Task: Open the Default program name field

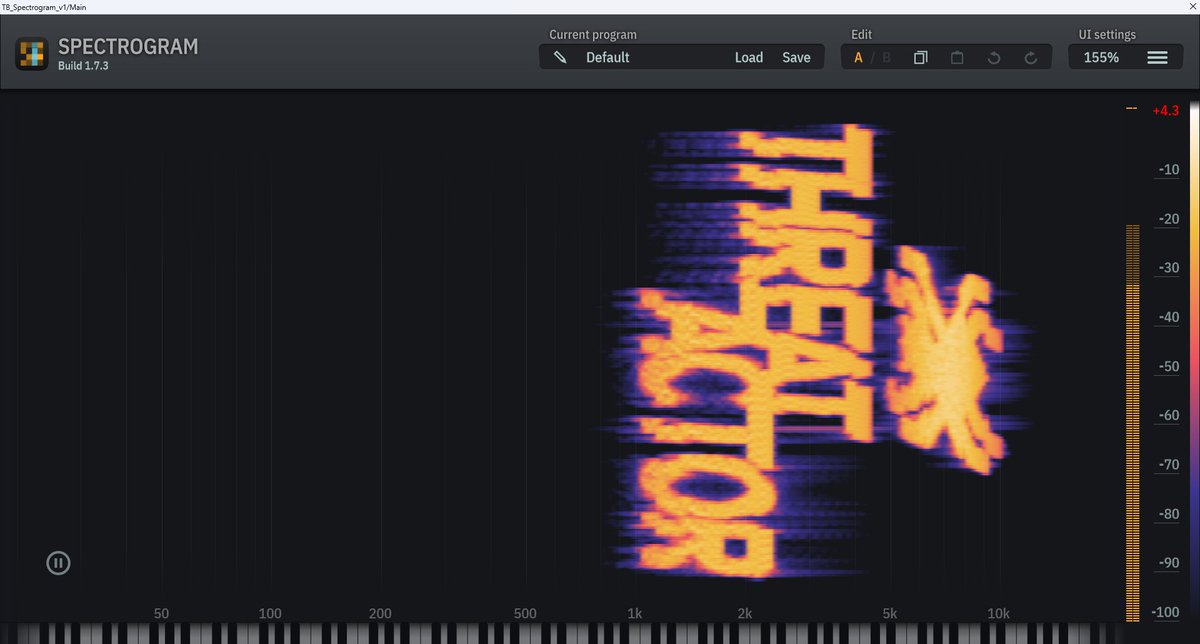Action: 607,57
